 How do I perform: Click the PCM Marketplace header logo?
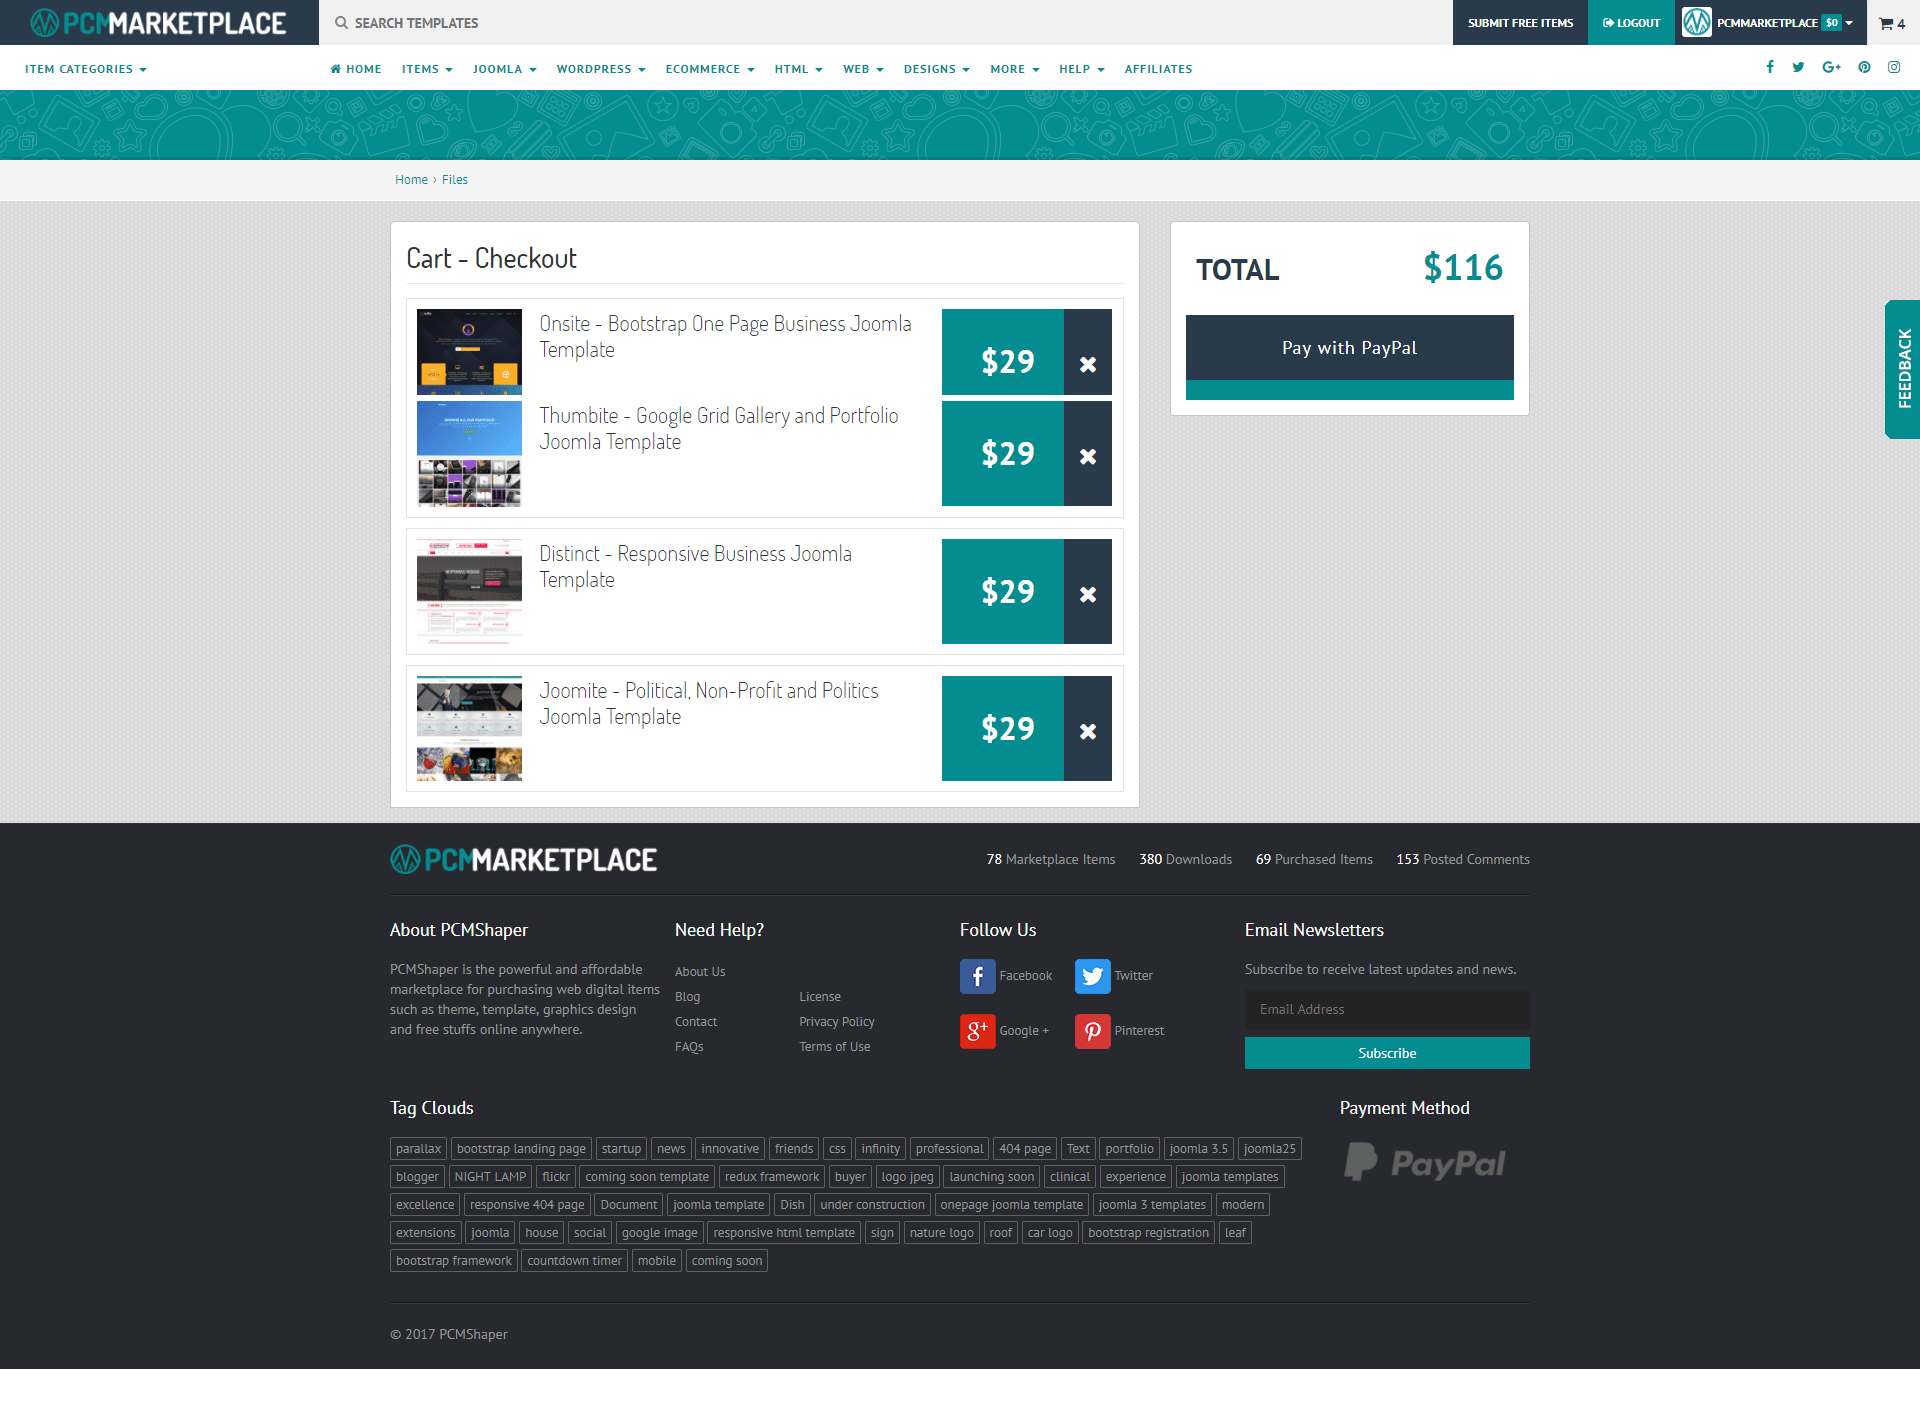[x=159, y=22]
